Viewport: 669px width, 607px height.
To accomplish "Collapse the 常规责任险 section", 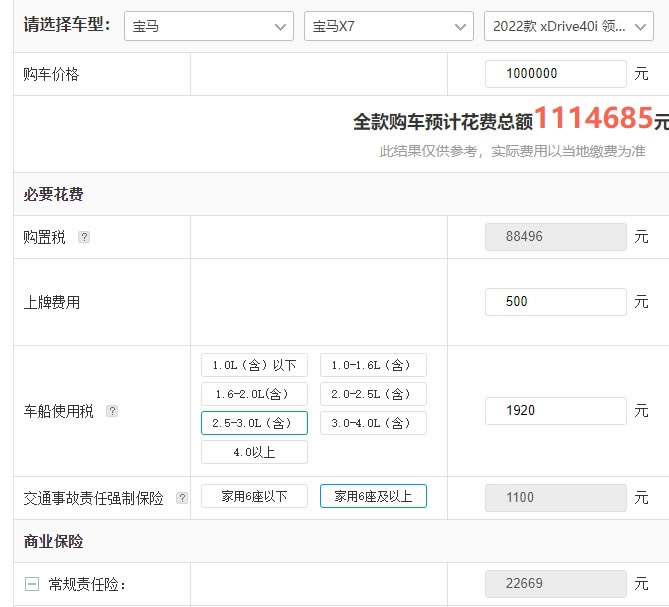I will click(x=32, y=584).
